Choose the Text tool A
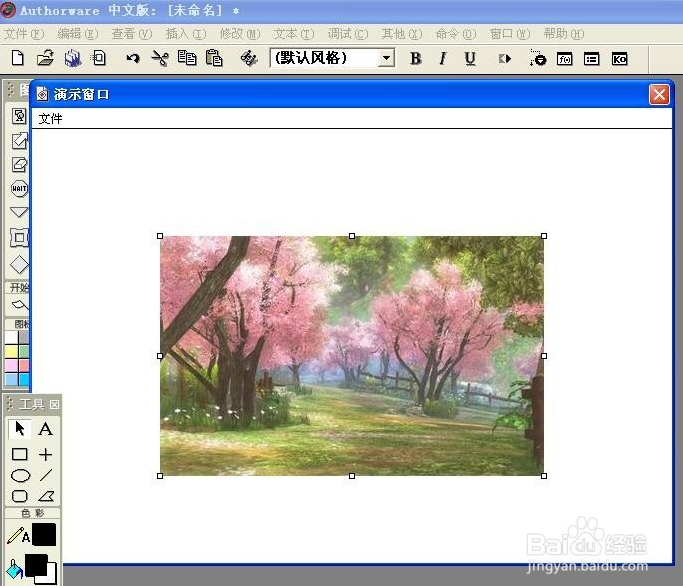 pos(45,429)
